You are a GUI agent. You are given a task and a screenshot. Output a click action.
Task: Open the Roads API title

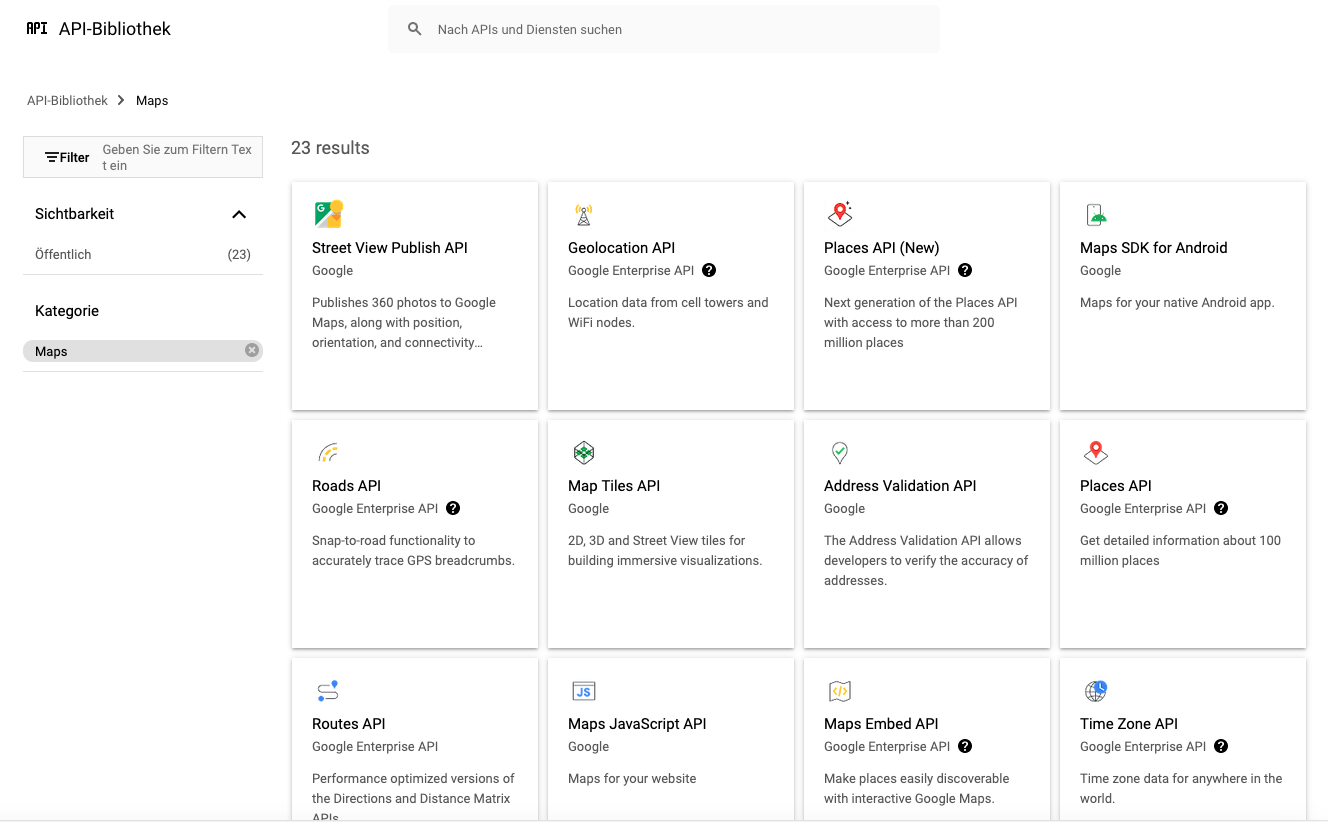[347, 486]
